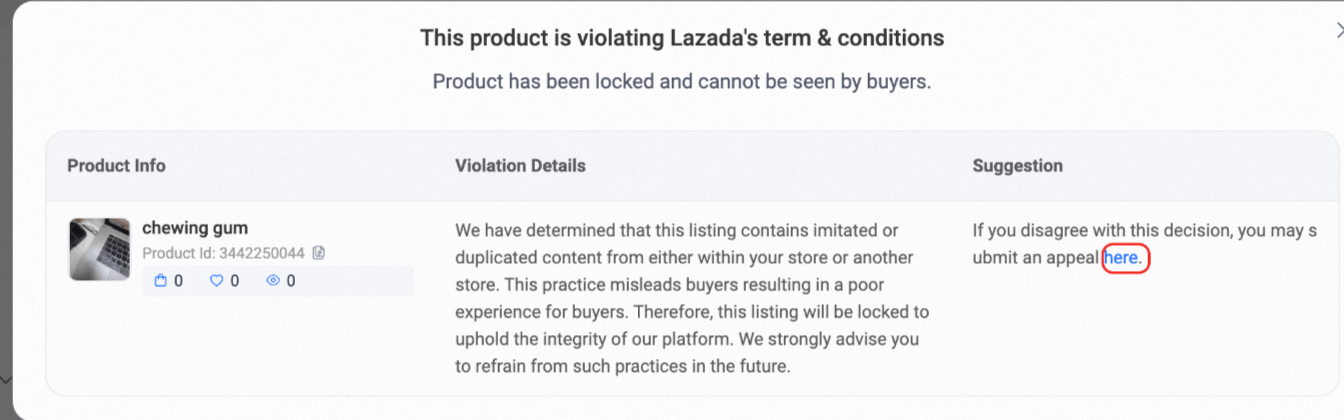The width and height of the screenshot is (1344, 420).
Task: Click the wishlist count next to heart icon
Action: [x=234, y=281]
